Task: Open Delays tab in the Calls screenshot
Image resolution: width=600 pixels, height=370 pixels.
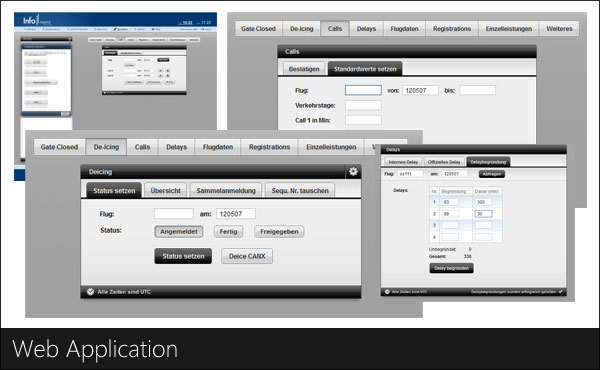Action: coord(366,29)
